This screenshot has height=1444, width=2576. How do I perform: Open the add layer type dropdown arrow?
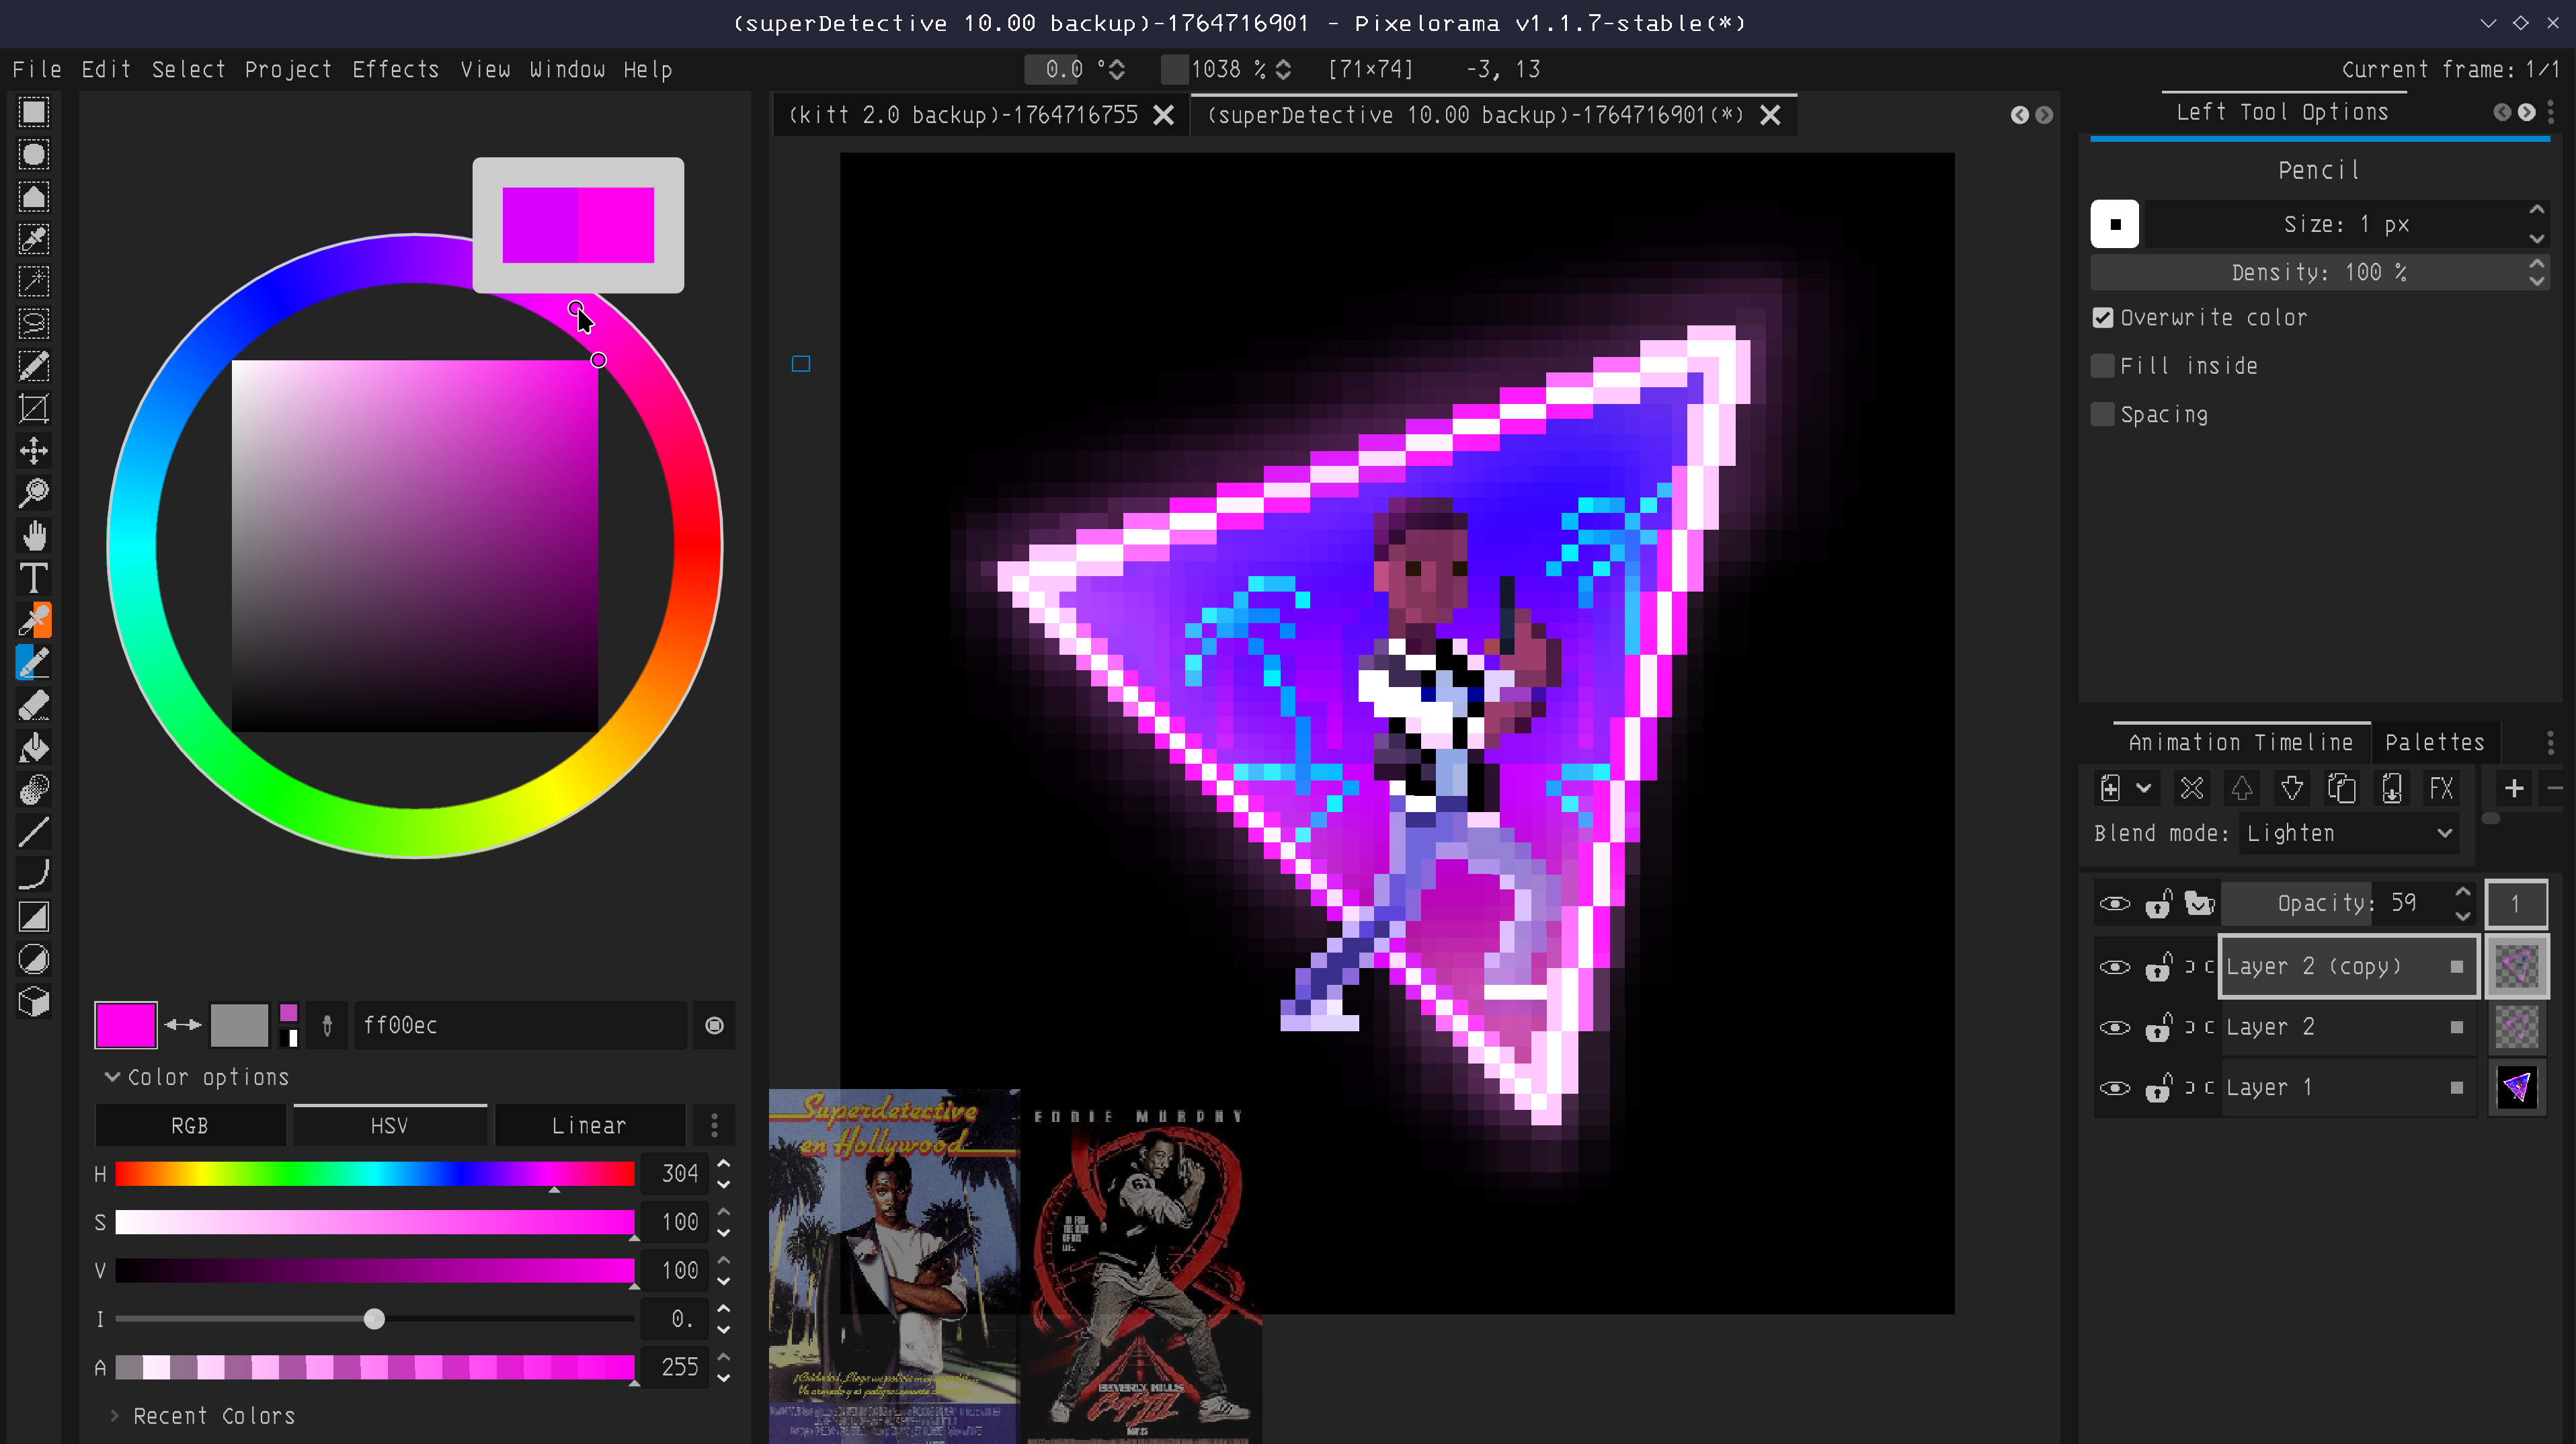pyautogui.click(x=2143, y=789)
